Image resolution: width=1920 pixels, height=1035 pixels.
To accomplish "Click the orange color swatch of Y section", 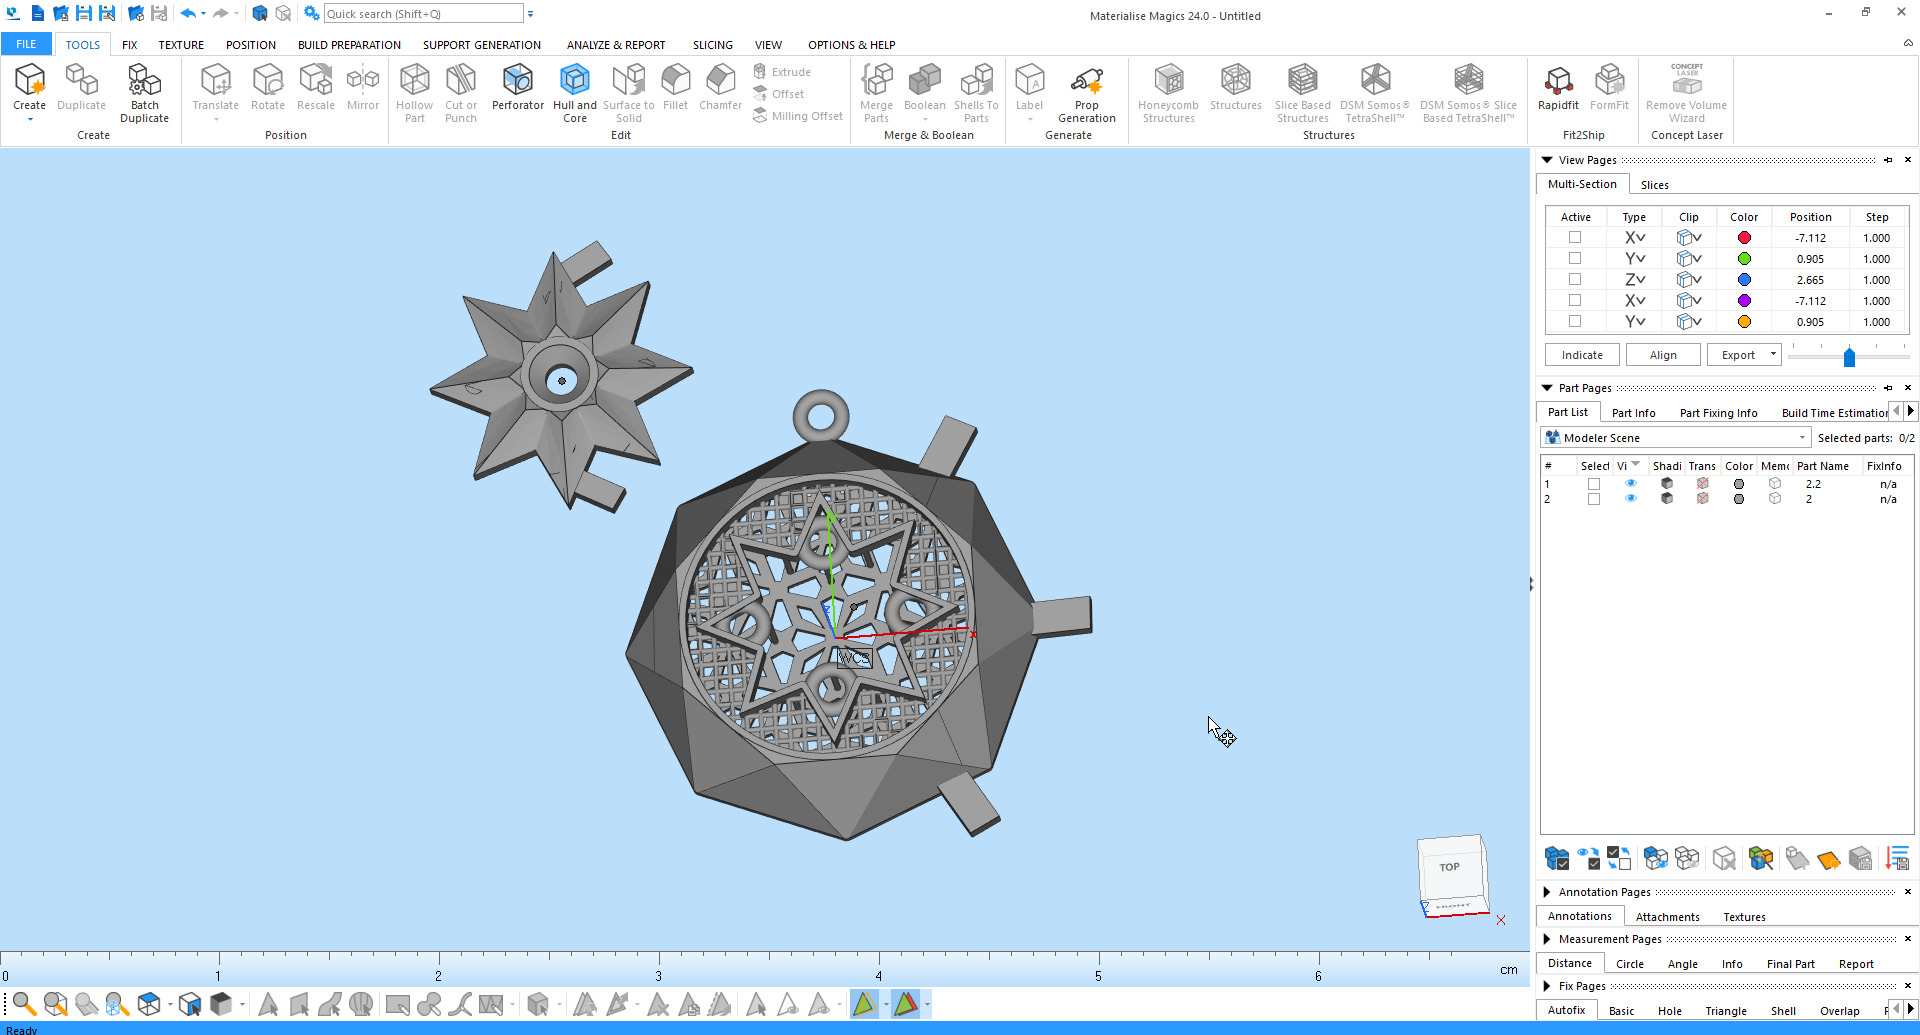I will 1744,321.
